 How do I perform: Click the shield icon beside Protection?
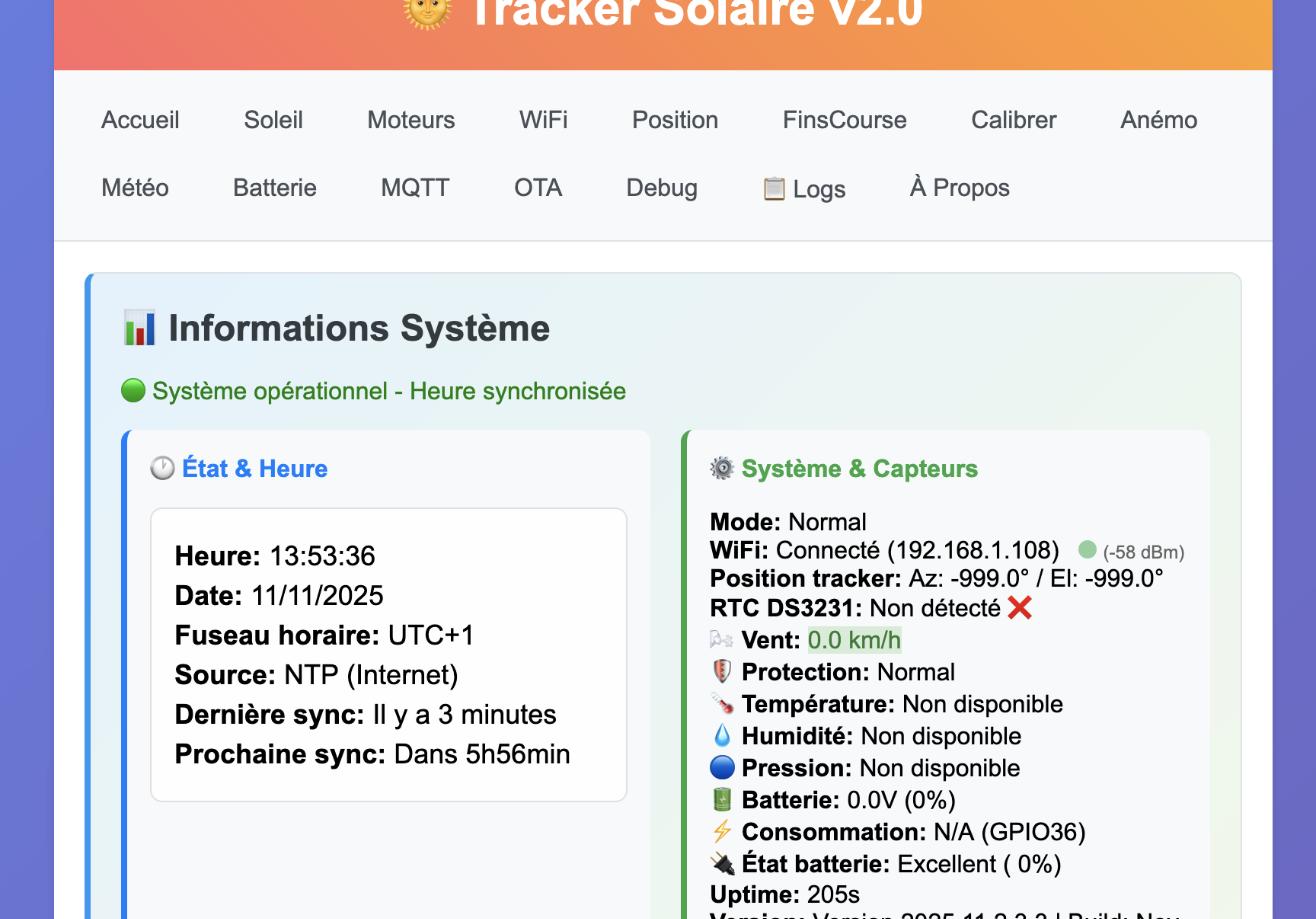click(721, 672)
